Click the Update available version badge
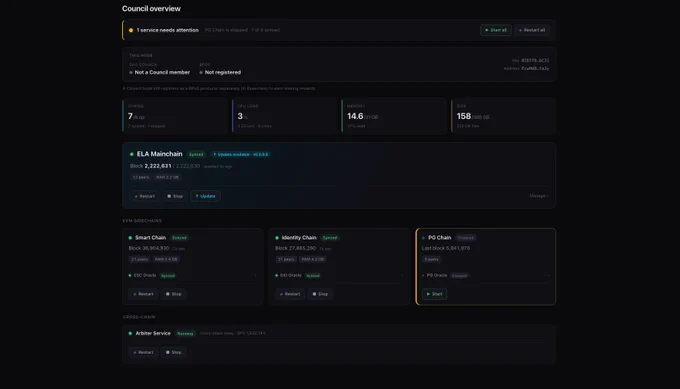Screen dimensions: 680x389 pyautogui.click(x=241, y=154)
